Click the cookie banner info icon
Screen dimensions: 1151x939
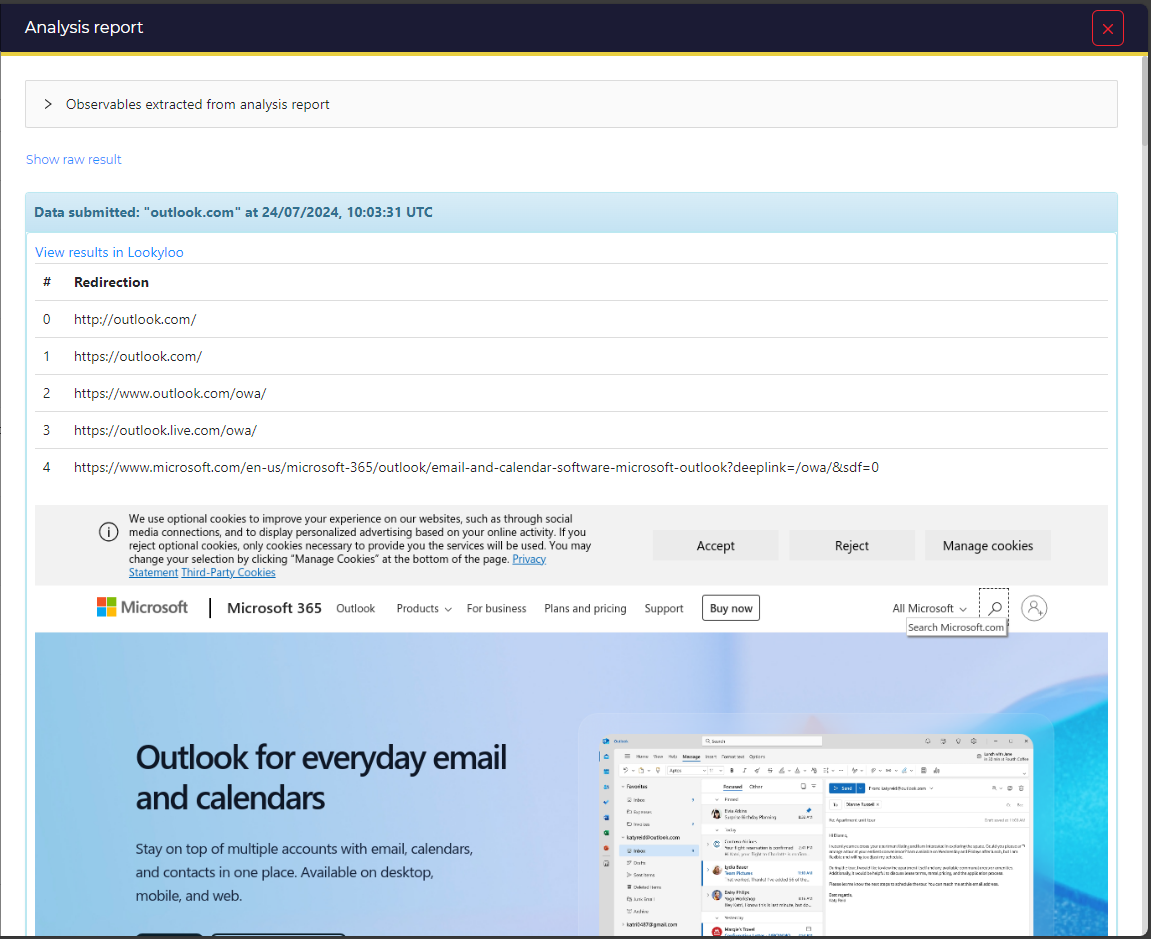tap(109, 532)
